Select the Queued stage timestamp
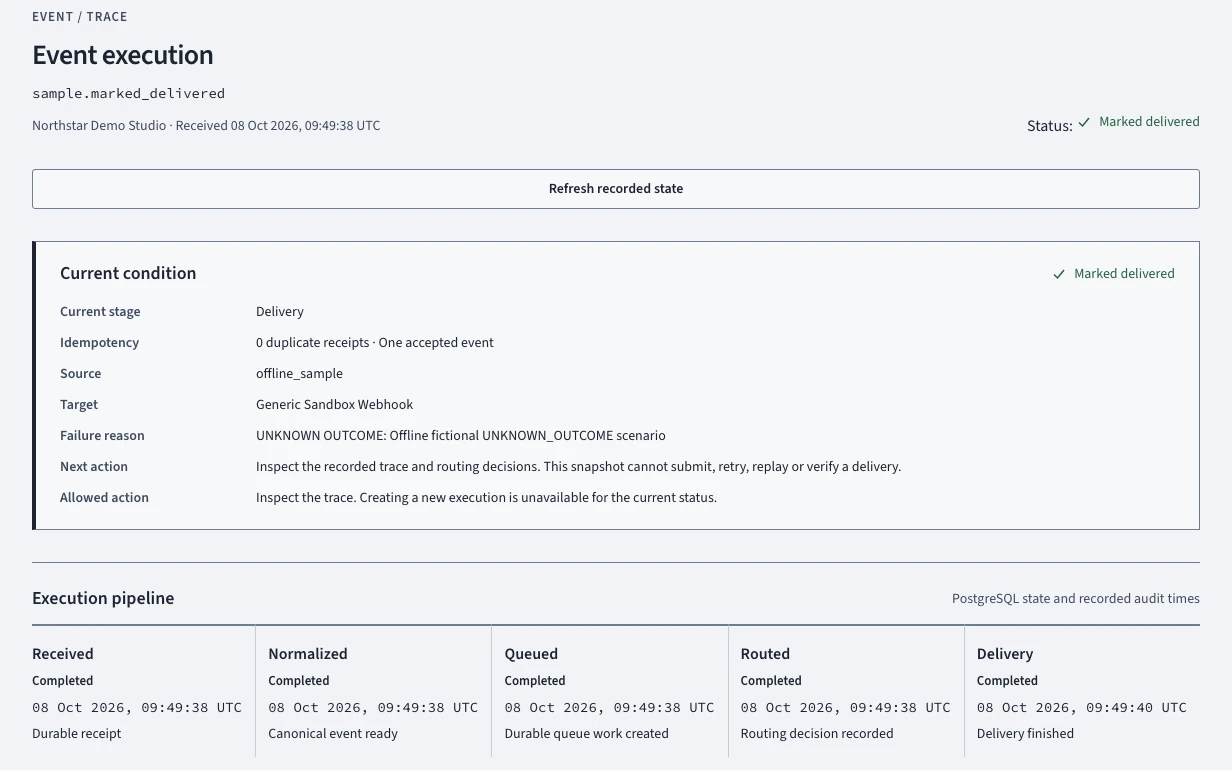The width and height of the screenshot is (1232, 770). click(609, 707)
